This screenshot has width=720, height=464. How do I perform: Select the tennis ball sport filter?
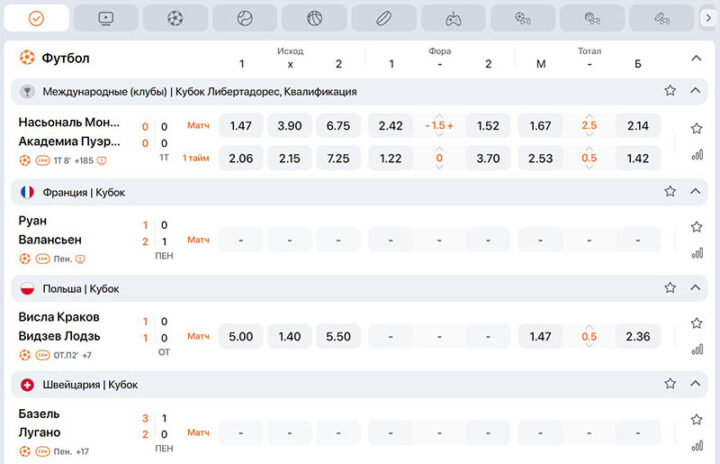245,18
